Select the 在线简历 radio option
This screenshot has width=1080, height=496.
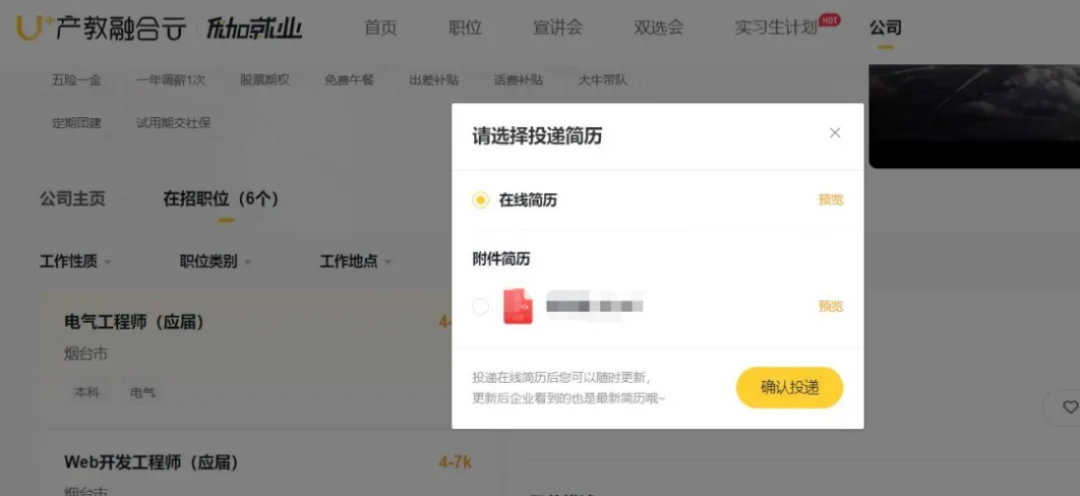pos(481,200)
